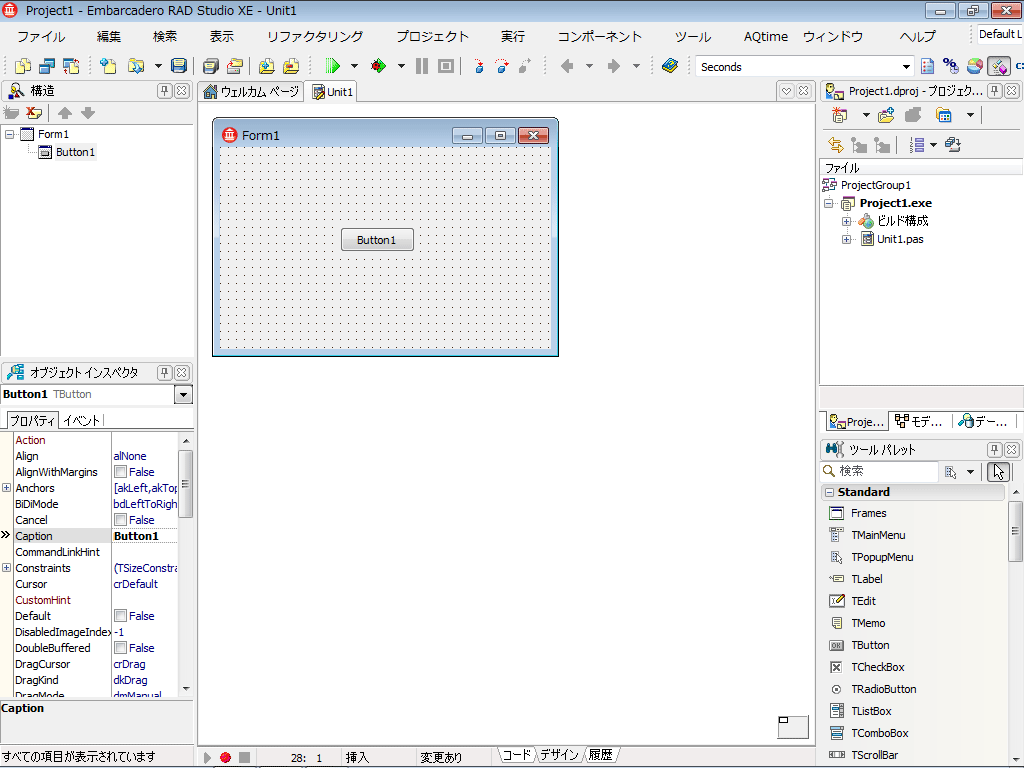Click the folder icon with the red minus
1024x768 pixels.
[x=291, y=66]
